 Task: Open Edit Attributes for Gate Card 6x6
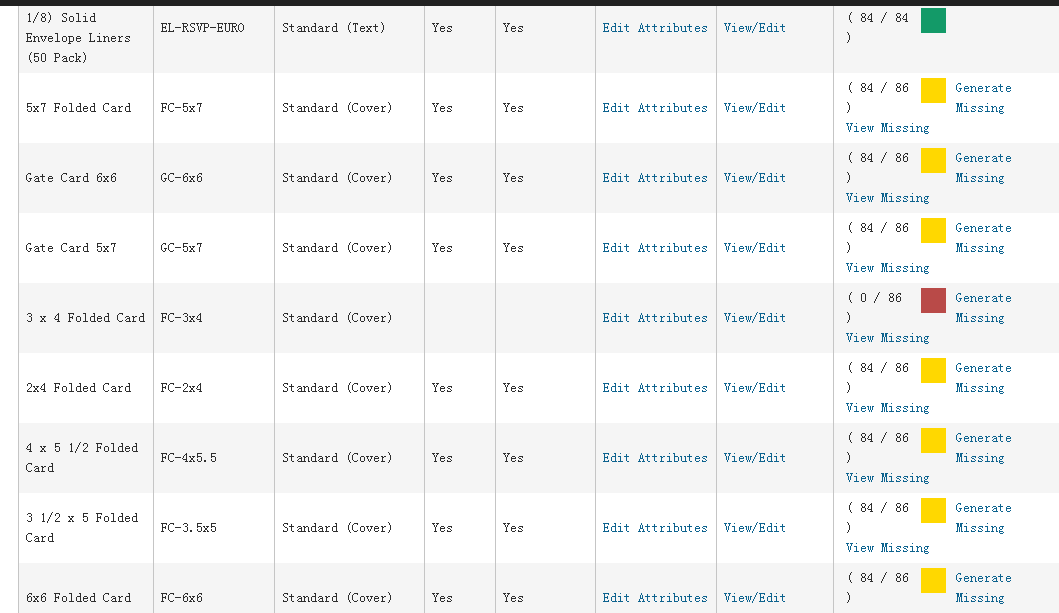coord(654,178)
